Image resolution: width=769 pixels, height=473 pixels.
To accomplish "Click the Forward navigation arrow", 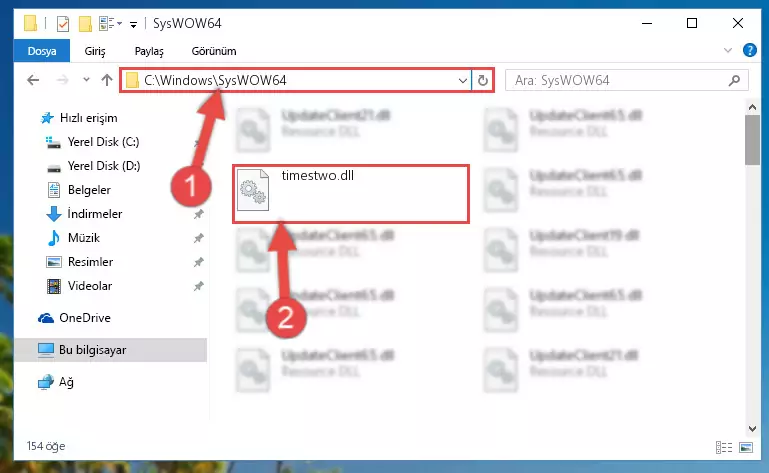I will coord(62,80).
